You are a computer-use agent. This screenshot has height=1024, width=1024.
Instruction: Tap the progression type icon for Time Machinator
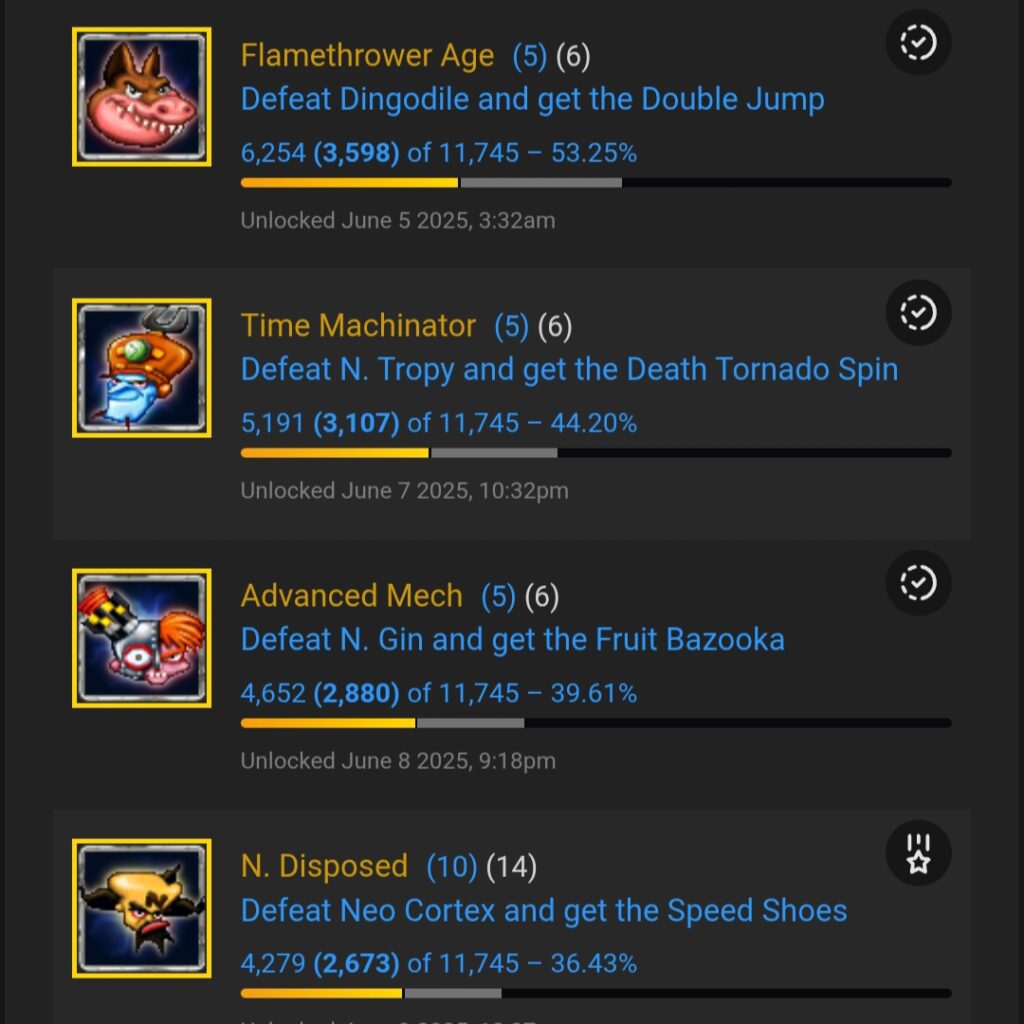click(x=918, y=313)
